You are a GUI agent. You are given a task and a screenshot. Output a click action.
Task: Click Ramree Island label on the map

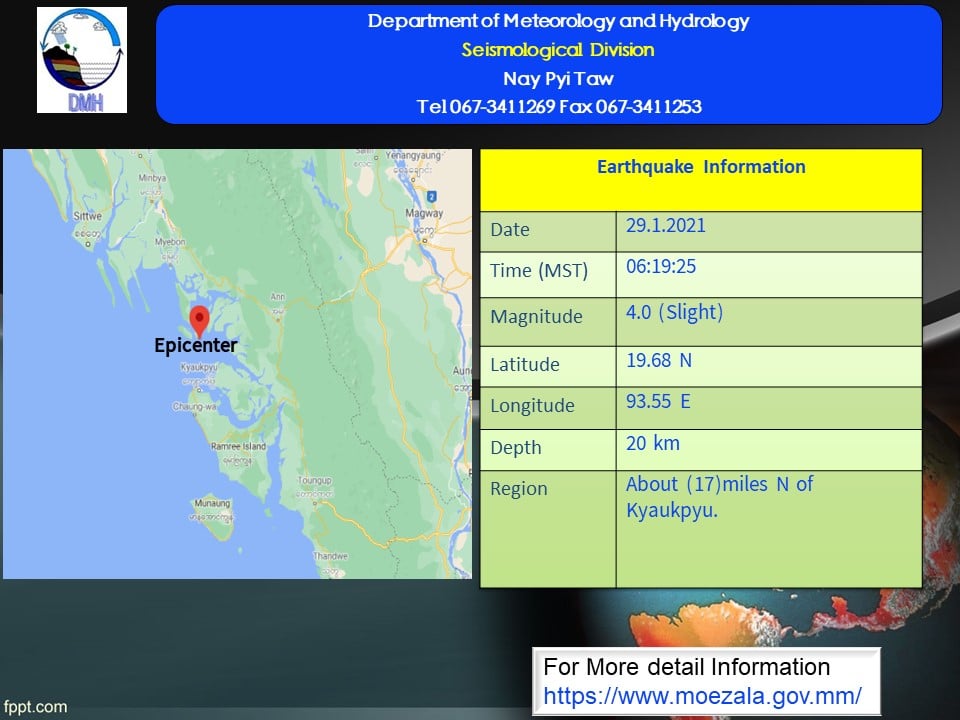(238, 446)
